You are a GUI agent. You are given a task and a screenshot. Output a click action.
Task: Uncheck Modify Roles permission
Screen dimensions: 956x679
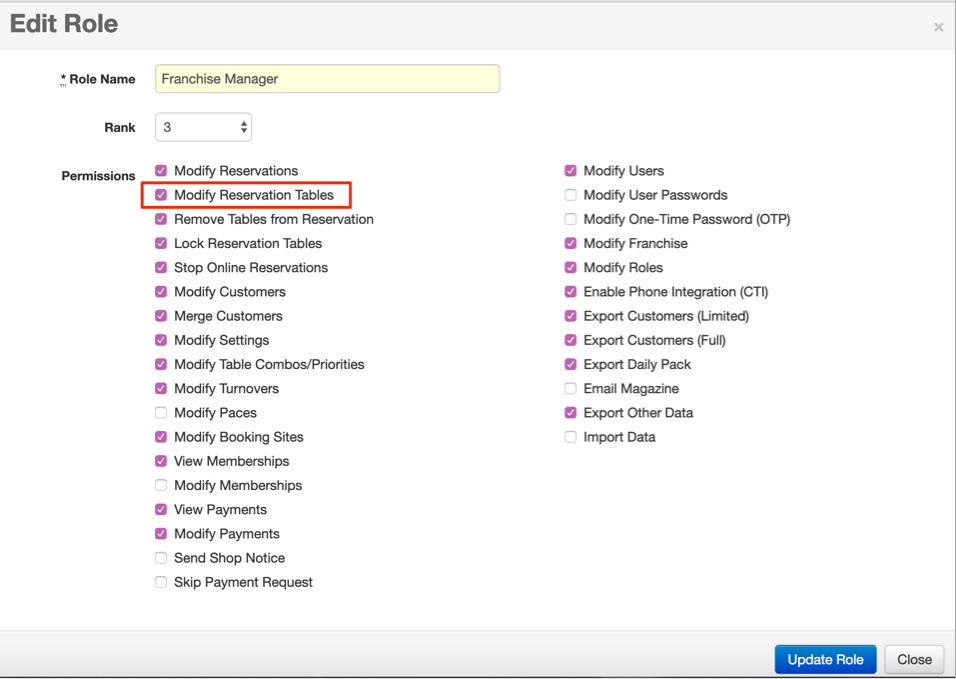[x=571, y=268]
